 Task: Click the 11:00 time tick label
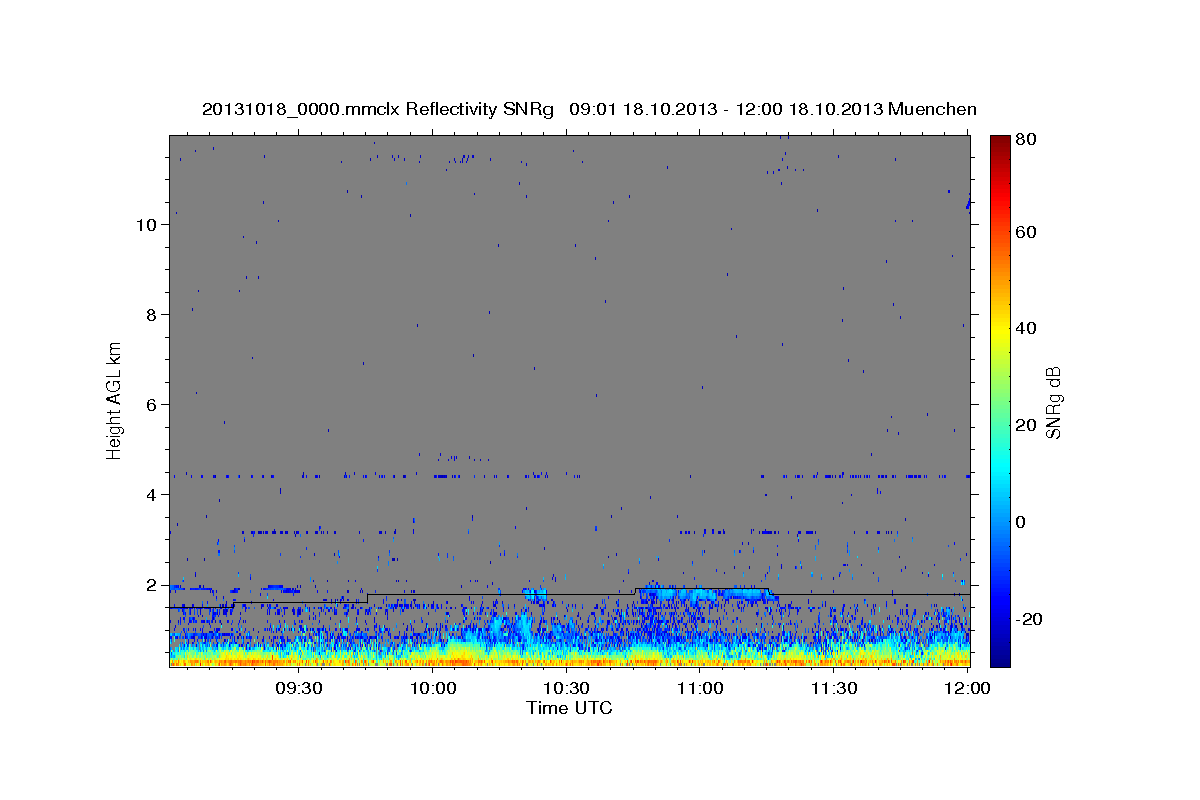pyautogui.click(x=700, y=688)
